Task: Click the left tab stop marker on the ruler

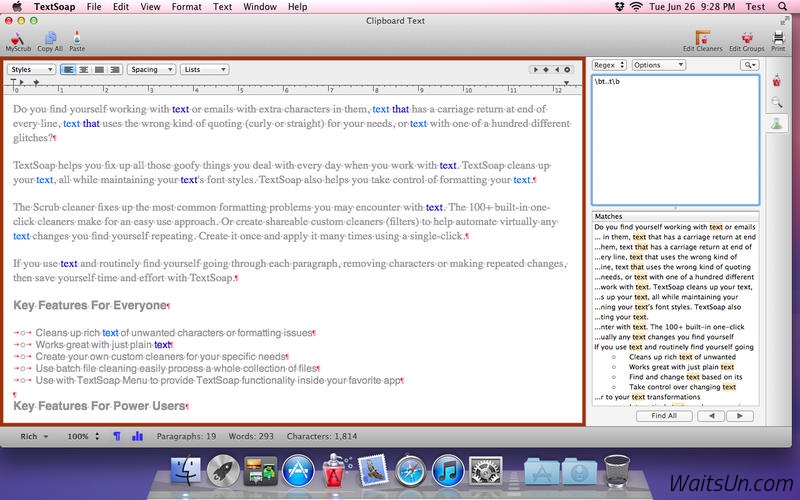Action: pyautogui.click(x=21, y=82)
